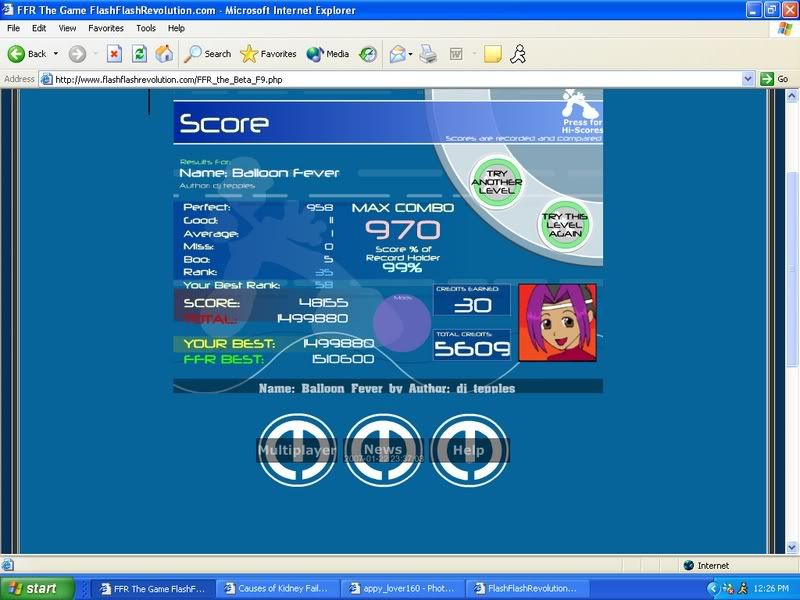800x600 pixels.
Task: Open Favorites from the toolbar star
Action: click(268, 54)
